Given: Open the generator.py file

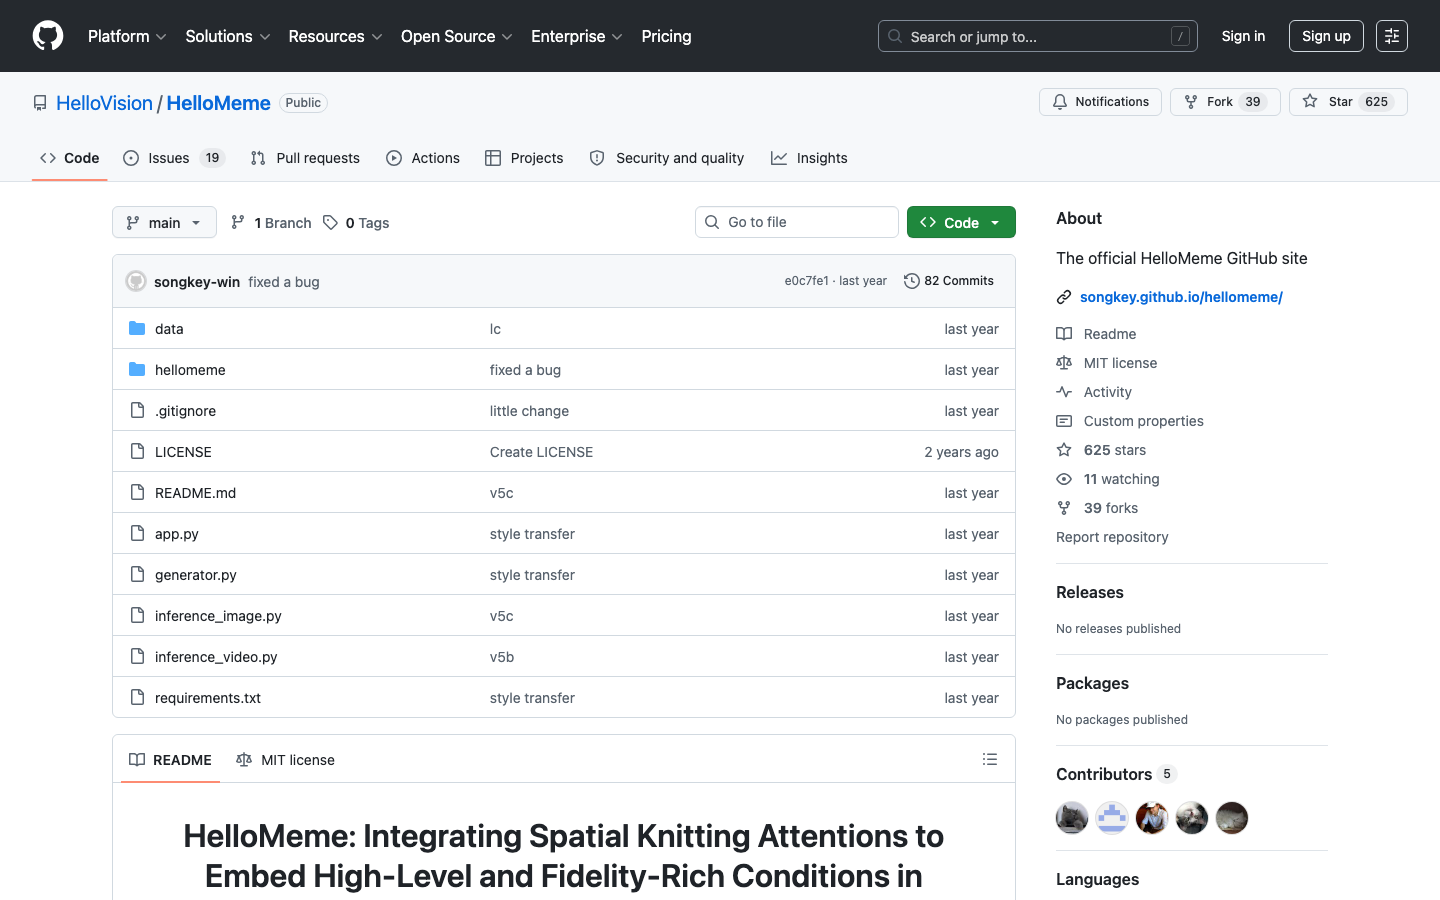Looking at the screenshot, I should 196,574.
